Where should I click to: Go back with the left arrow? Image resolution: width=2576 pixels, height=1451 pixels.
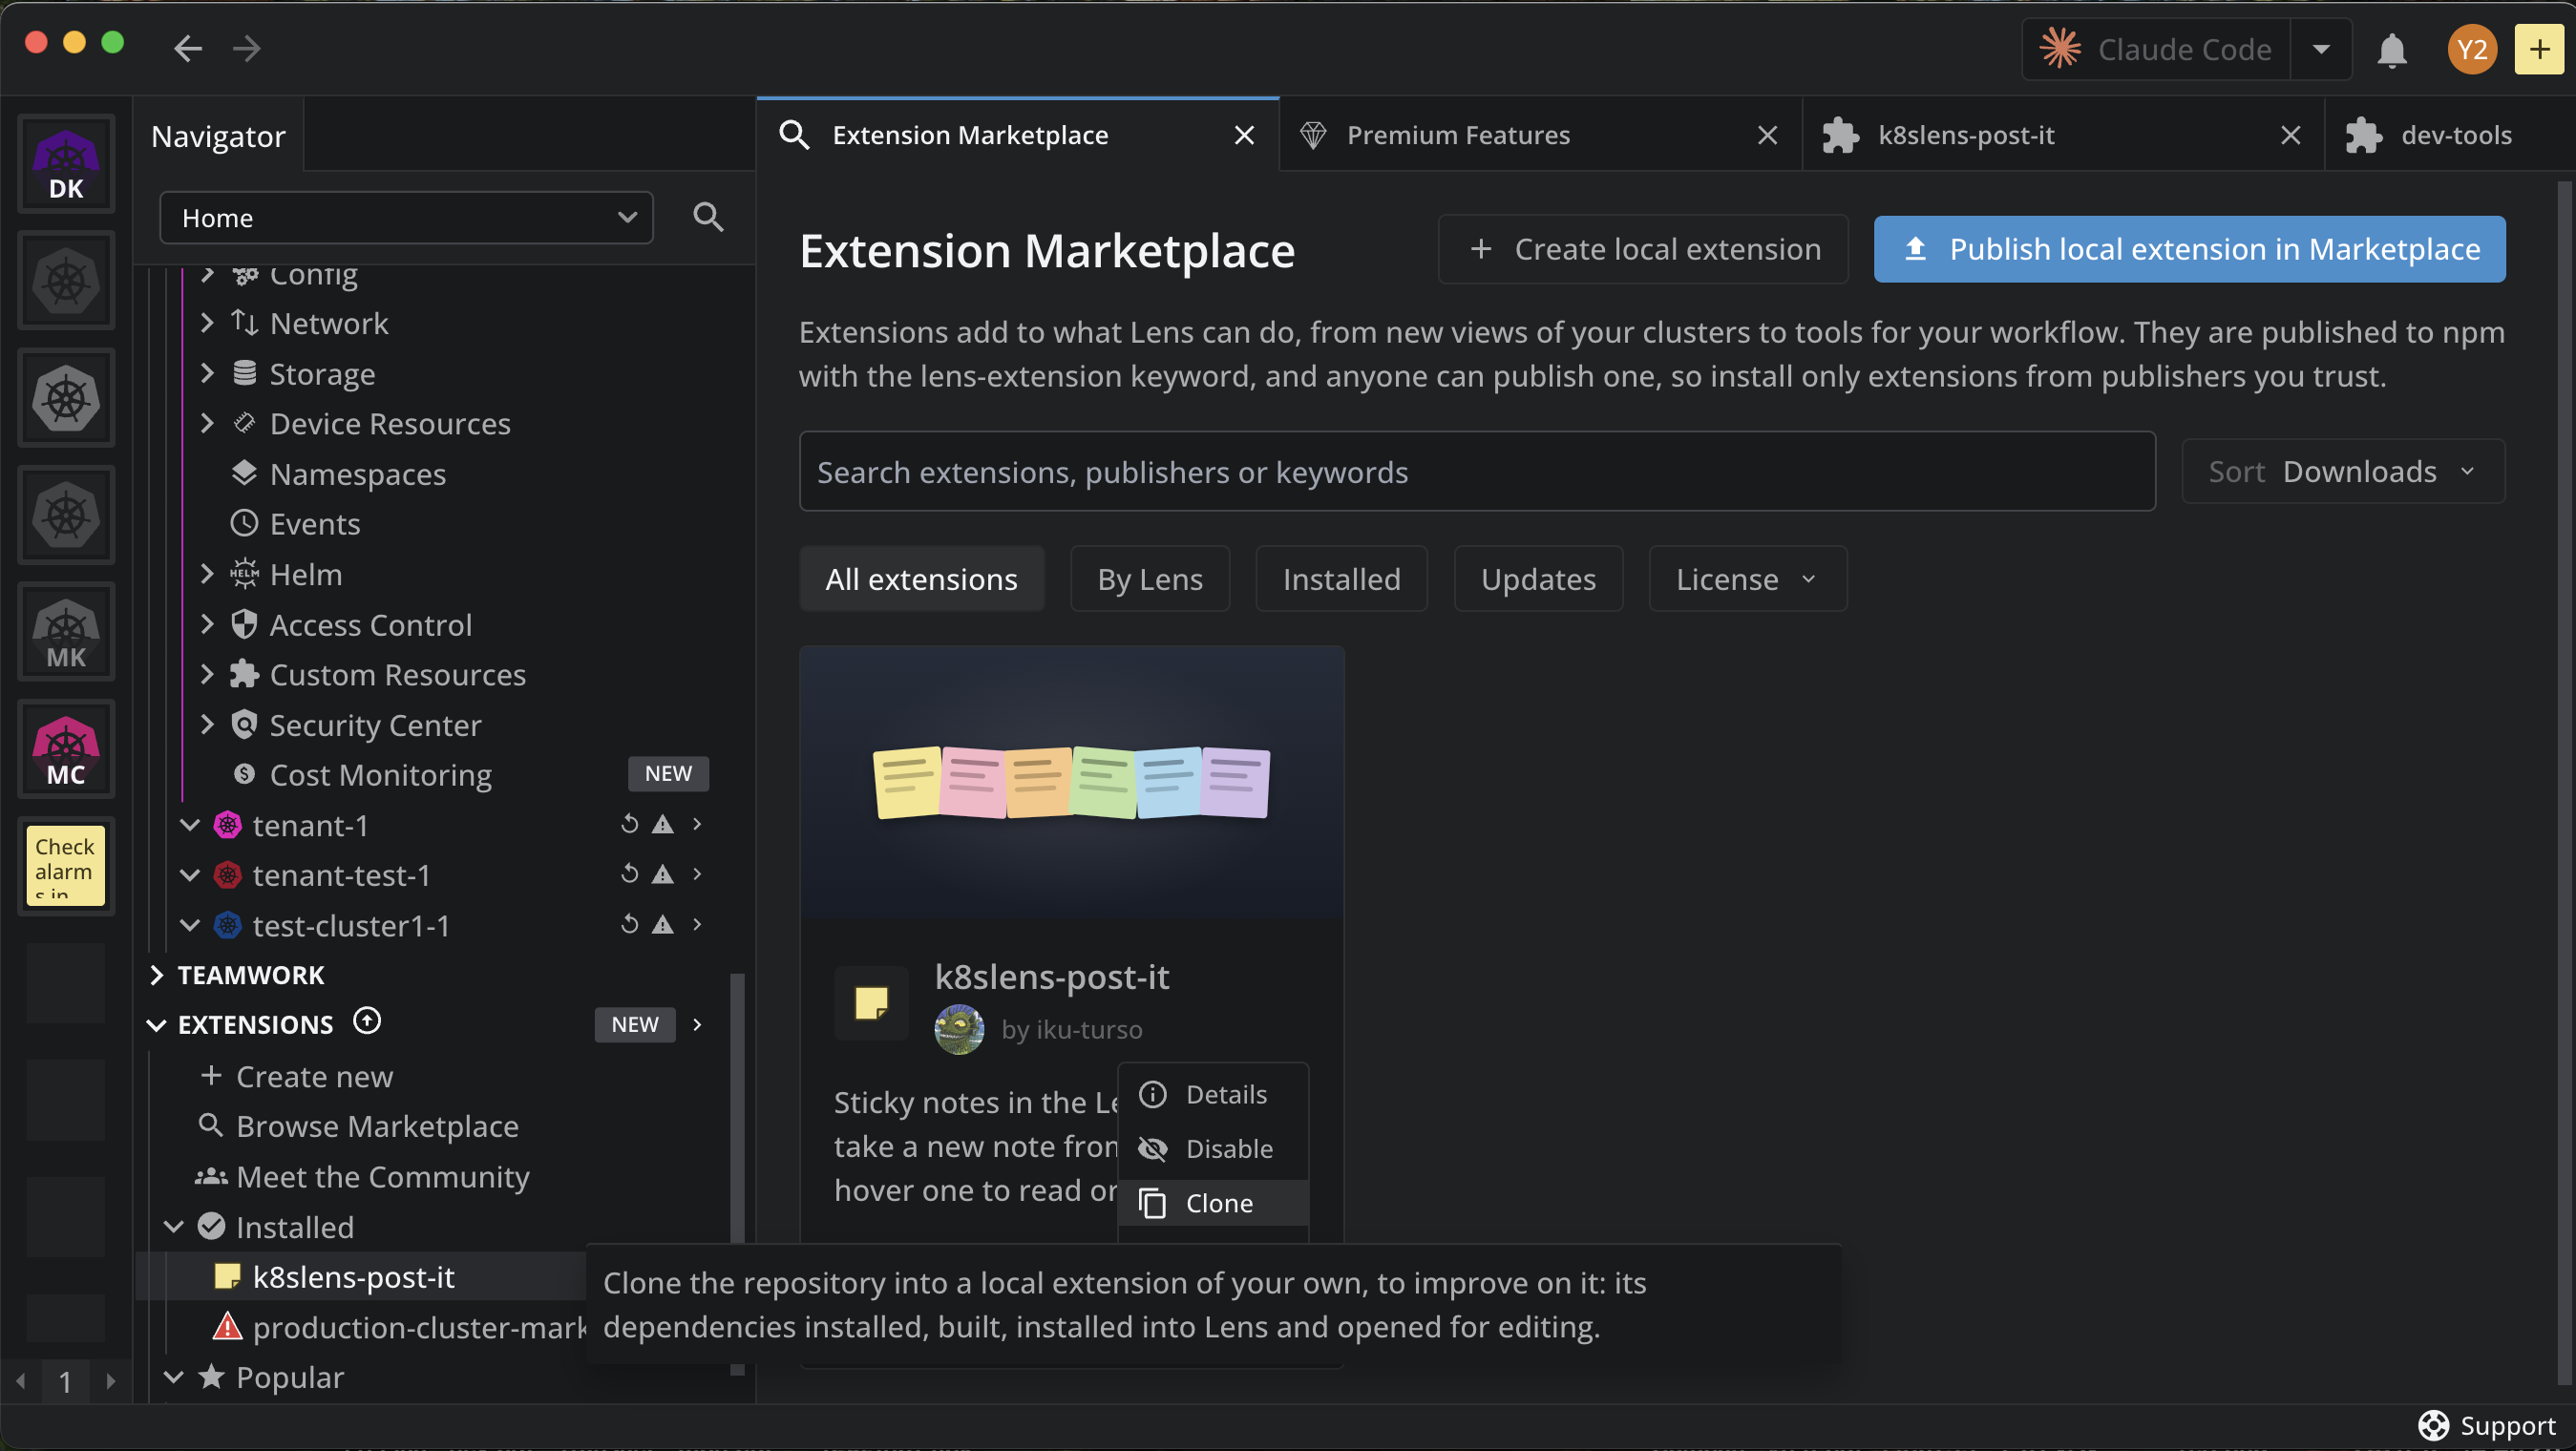tap(188, 48)
